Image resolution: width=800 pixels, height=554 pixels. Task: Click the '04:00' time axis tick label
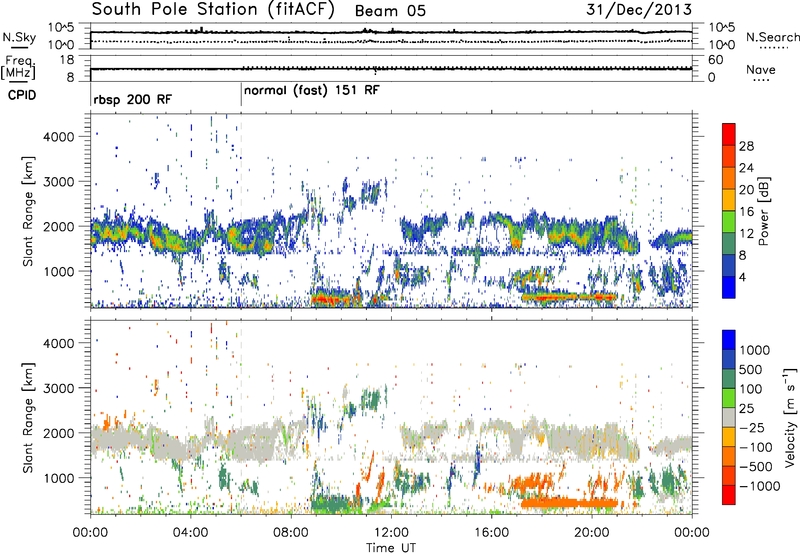pos(190,533)
